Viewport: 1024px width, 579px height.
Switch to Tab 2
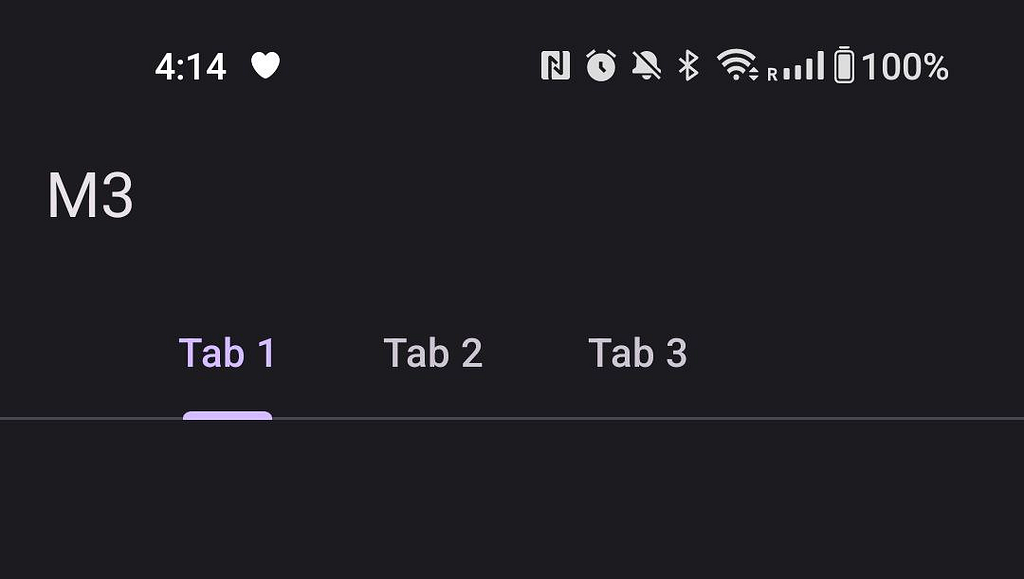click(x=433, y=353)
